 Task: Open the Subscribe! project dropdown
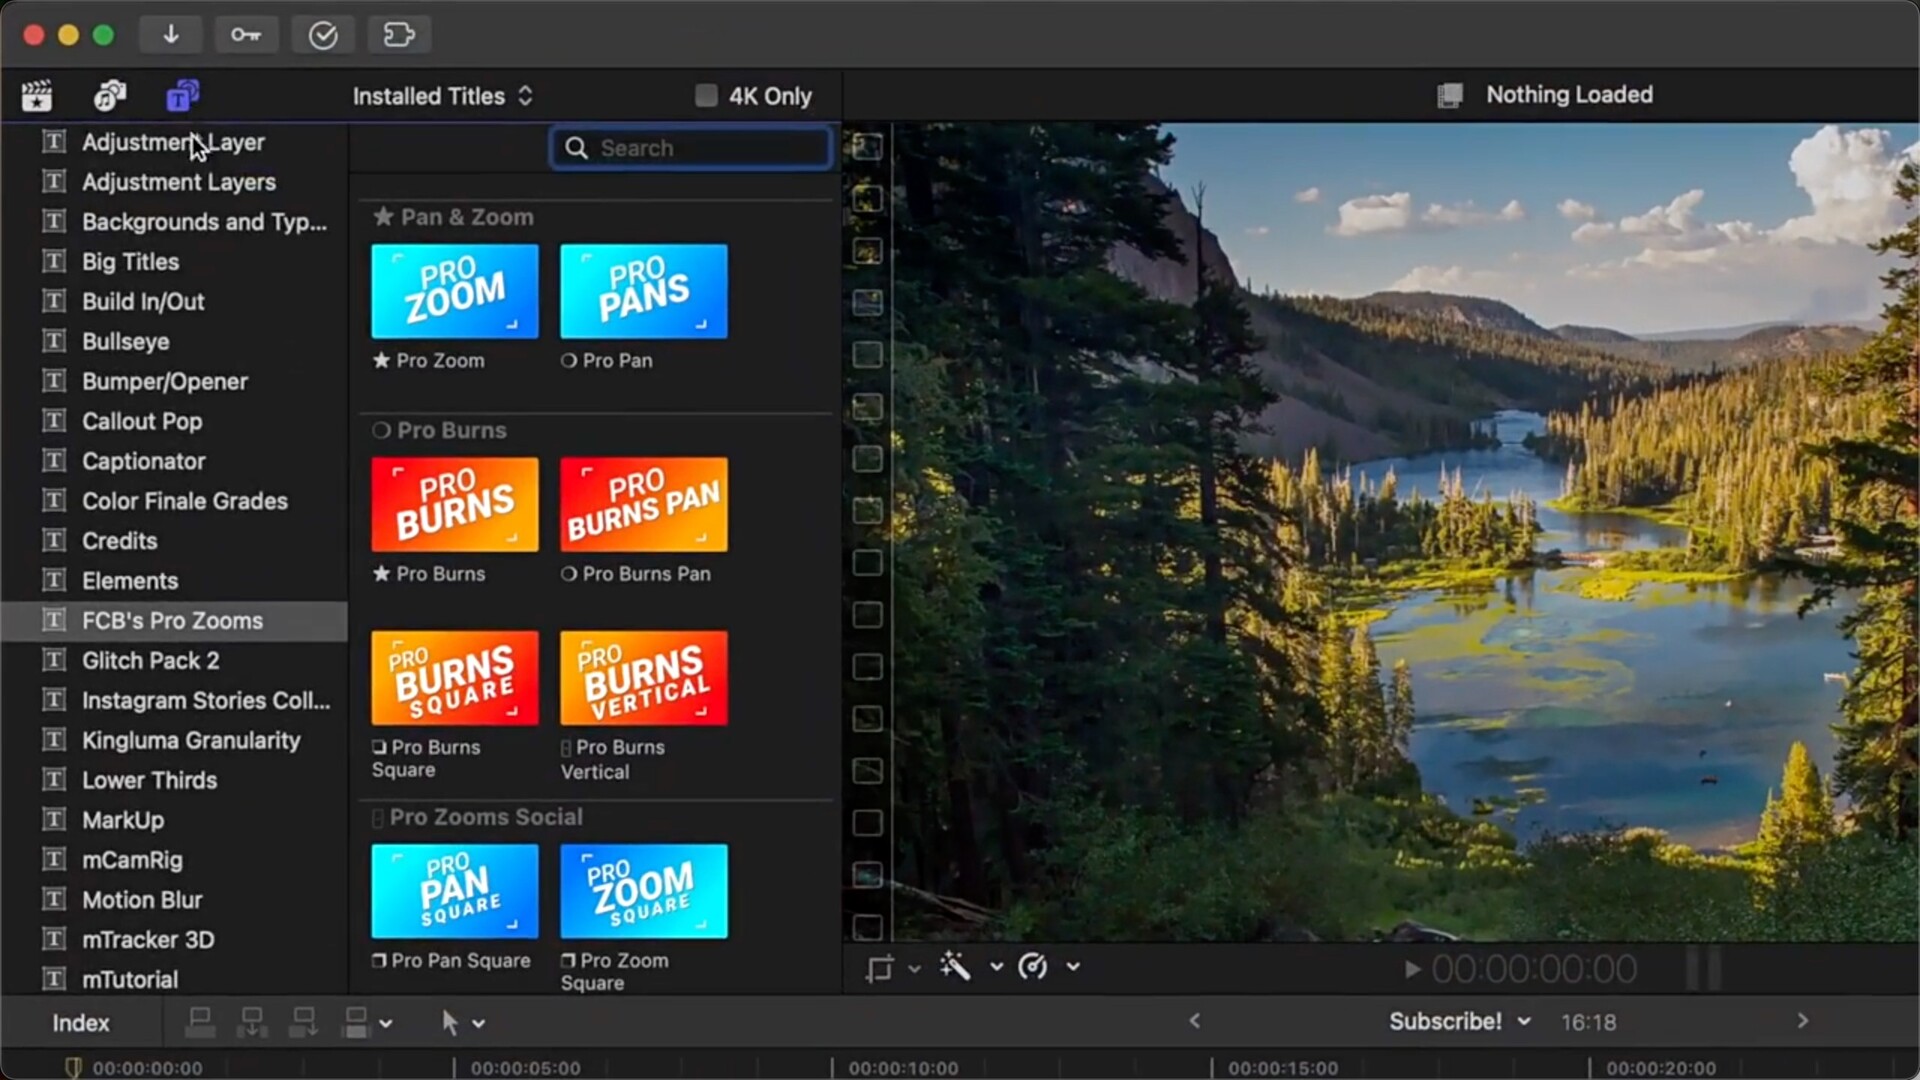[x=1459, y=1022]
